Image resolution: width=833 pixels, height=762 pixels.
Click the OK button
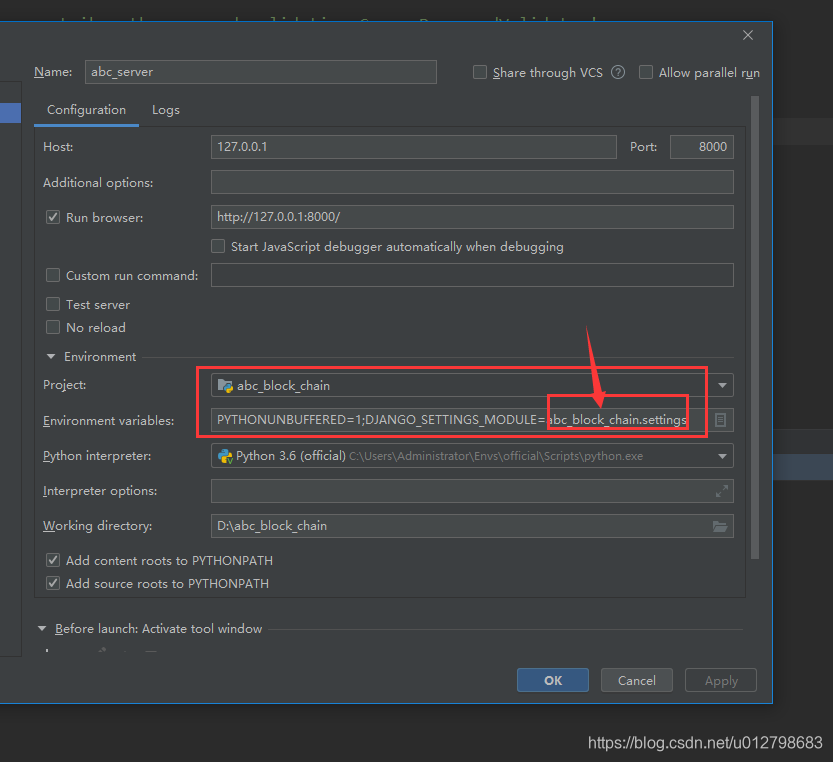552,680
